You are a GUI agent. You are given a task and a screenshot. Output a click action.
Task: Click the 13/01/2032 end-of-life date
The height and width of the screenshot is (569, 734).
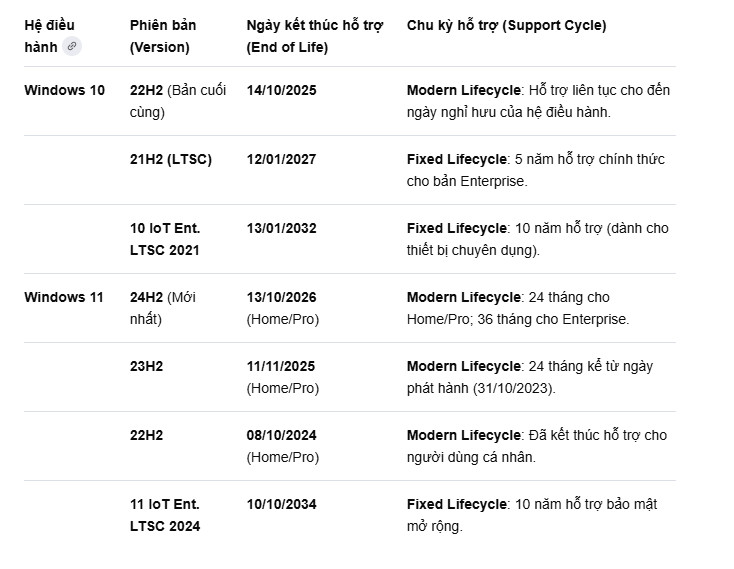point(281,228)
